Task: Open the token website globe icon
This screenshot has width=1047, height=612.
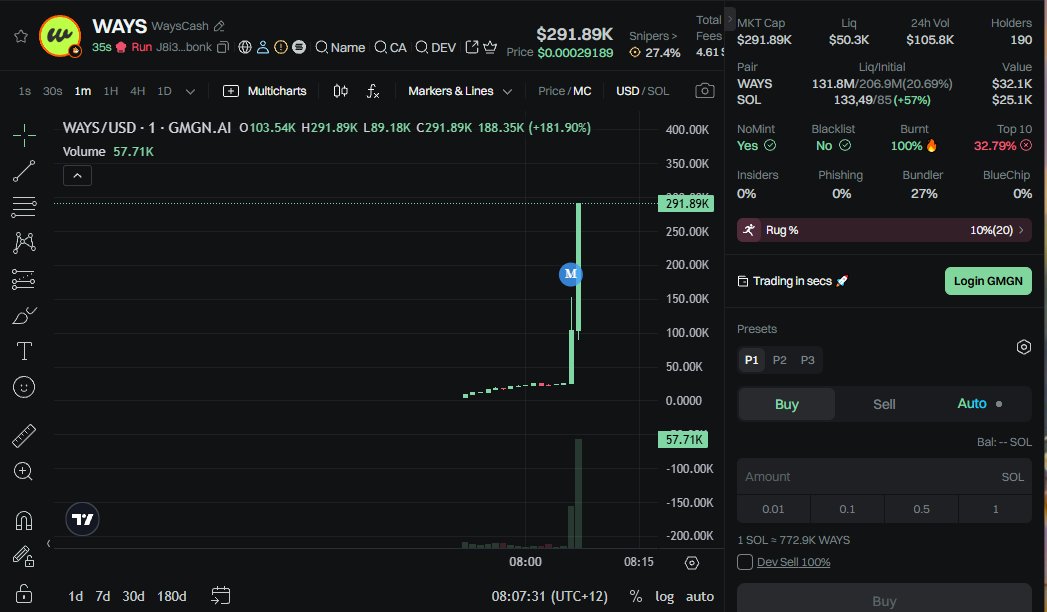Action: tap(245, 47)
